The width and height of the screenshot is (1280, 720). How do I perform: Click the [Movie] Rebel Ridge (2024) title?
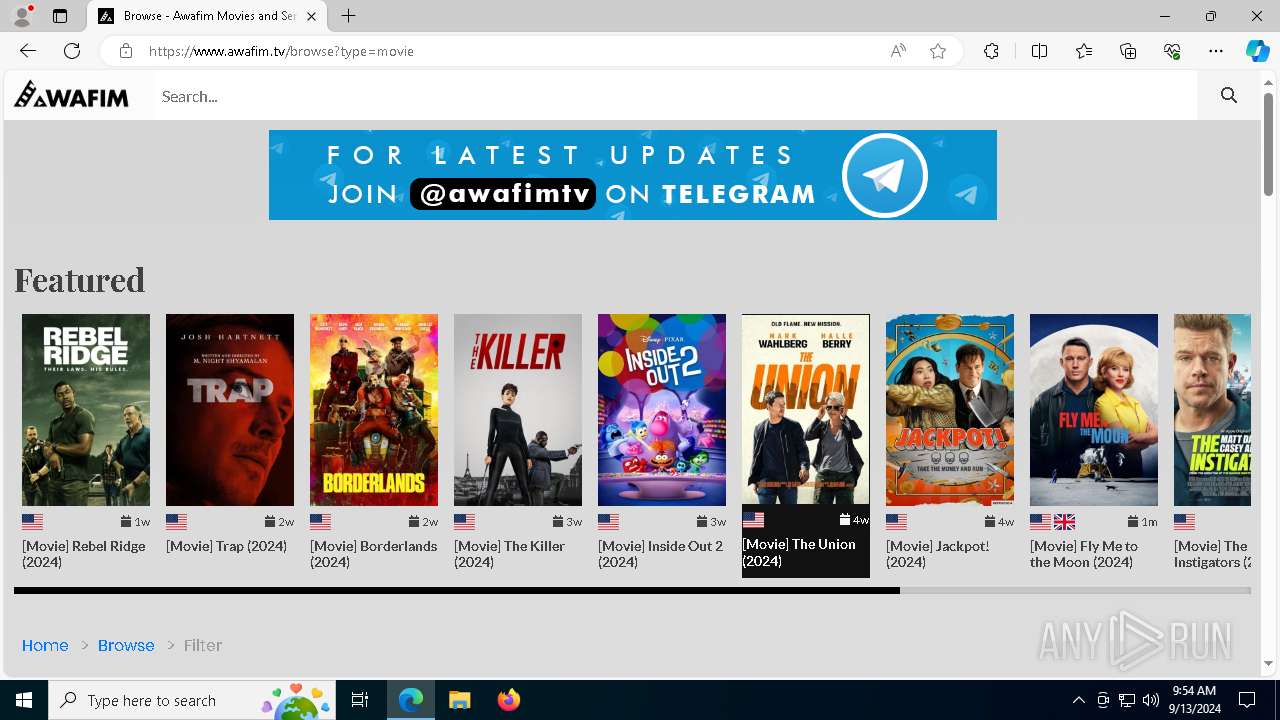tap(84, 554)
